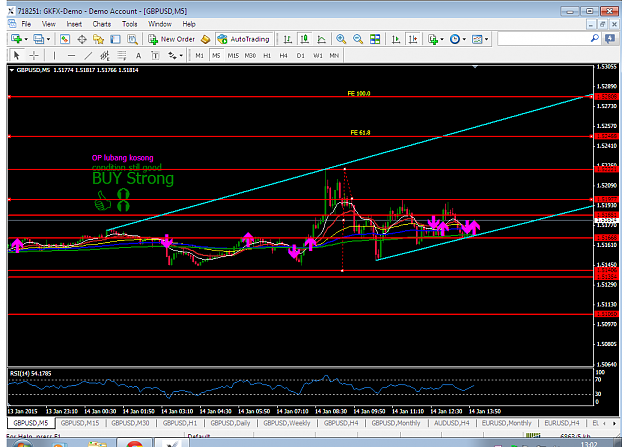Switch to the GBPUSD,Daily tab
Screen dimensions: 625x447
pos(230,423)
